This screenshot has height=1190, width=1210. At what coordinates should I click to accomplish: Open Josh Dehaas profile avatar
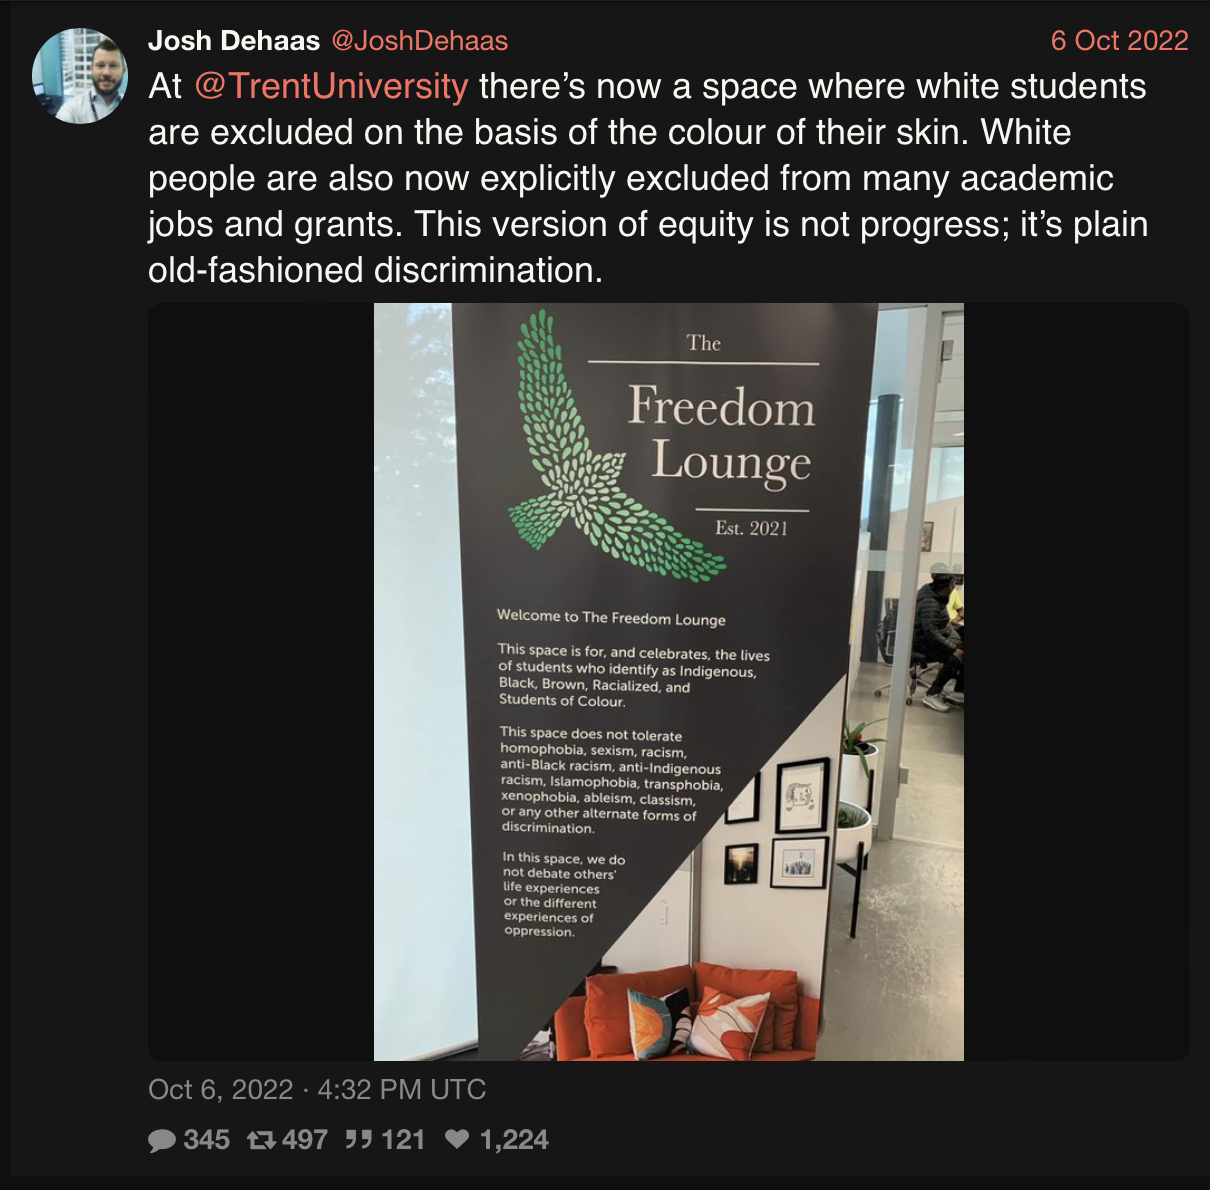click(80, 76)
